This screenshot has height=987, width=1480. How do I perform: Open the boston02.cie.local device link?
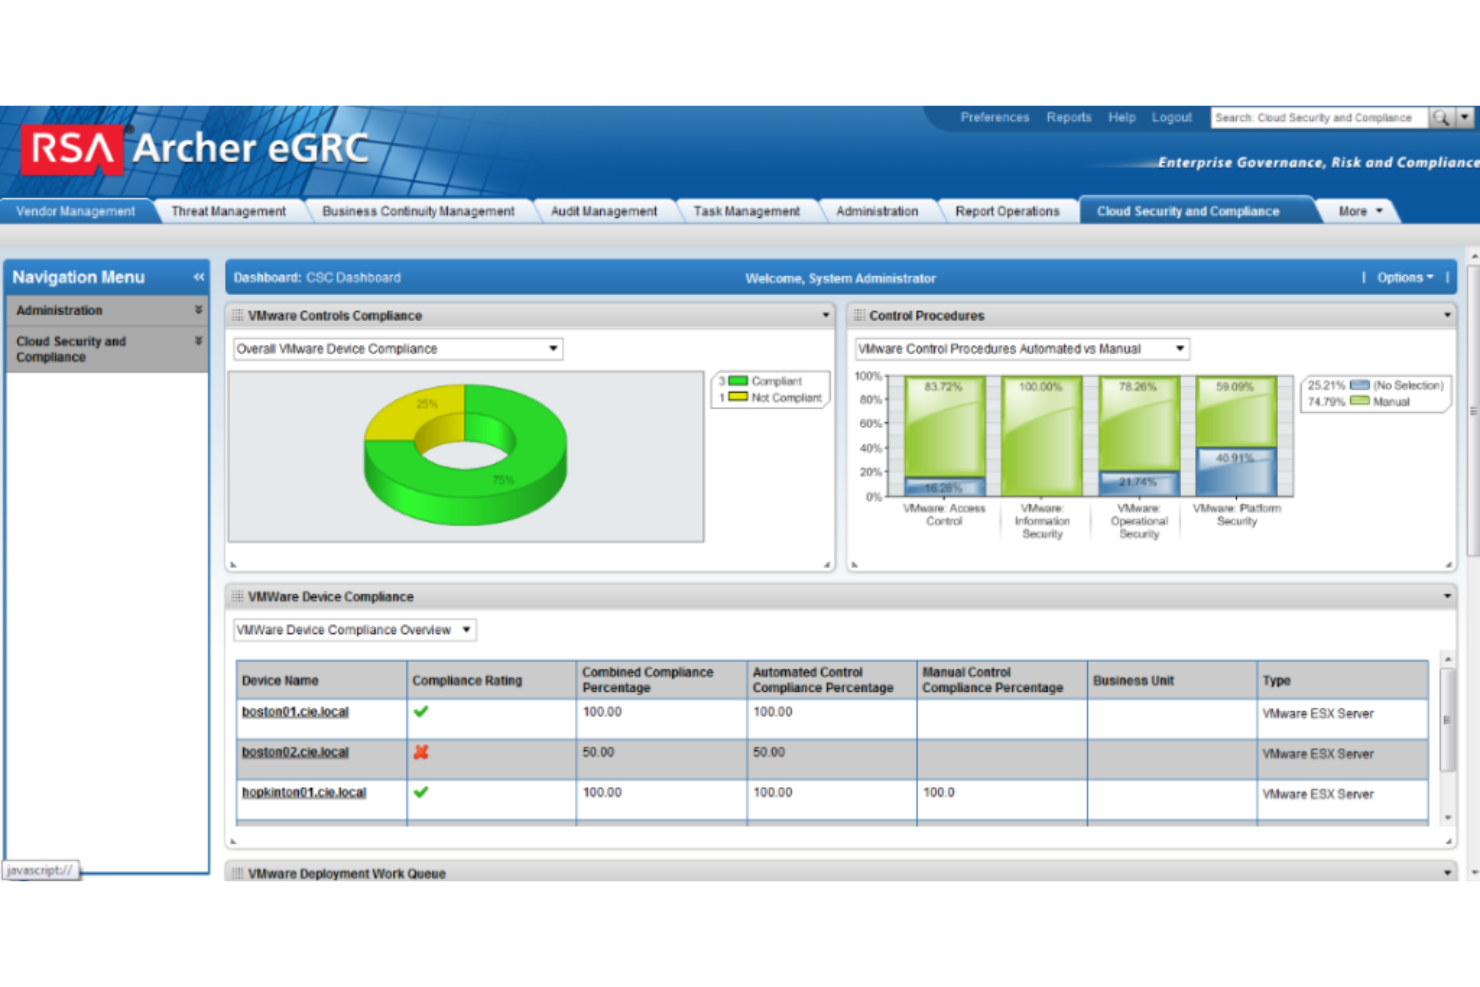point(295,752)
